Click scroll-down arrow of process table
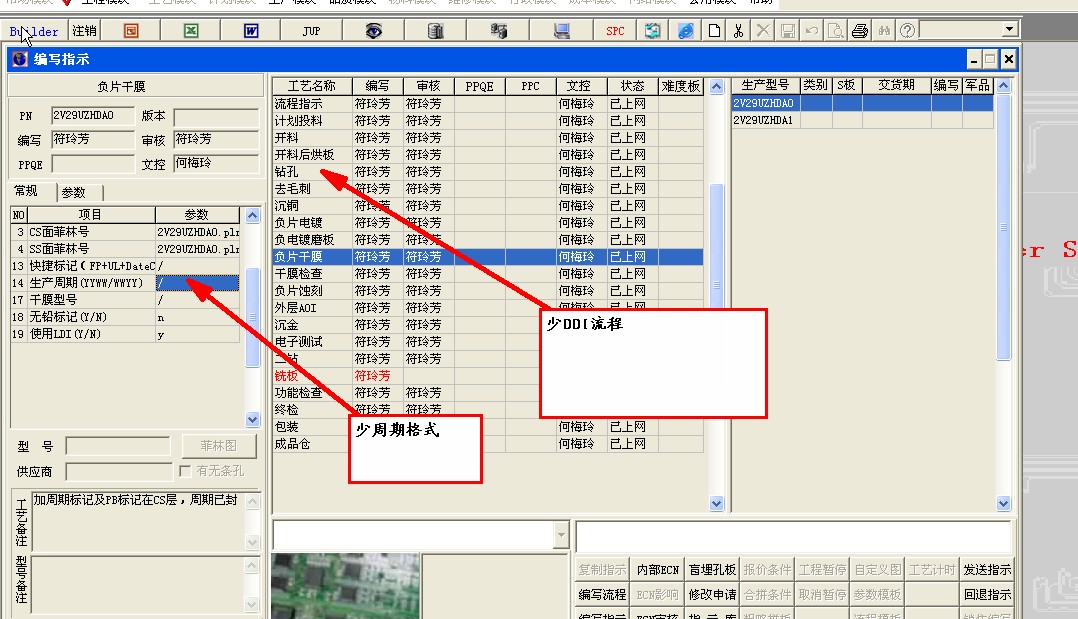Viewport: 1078px width, 619px height. [x=716, y=503]
